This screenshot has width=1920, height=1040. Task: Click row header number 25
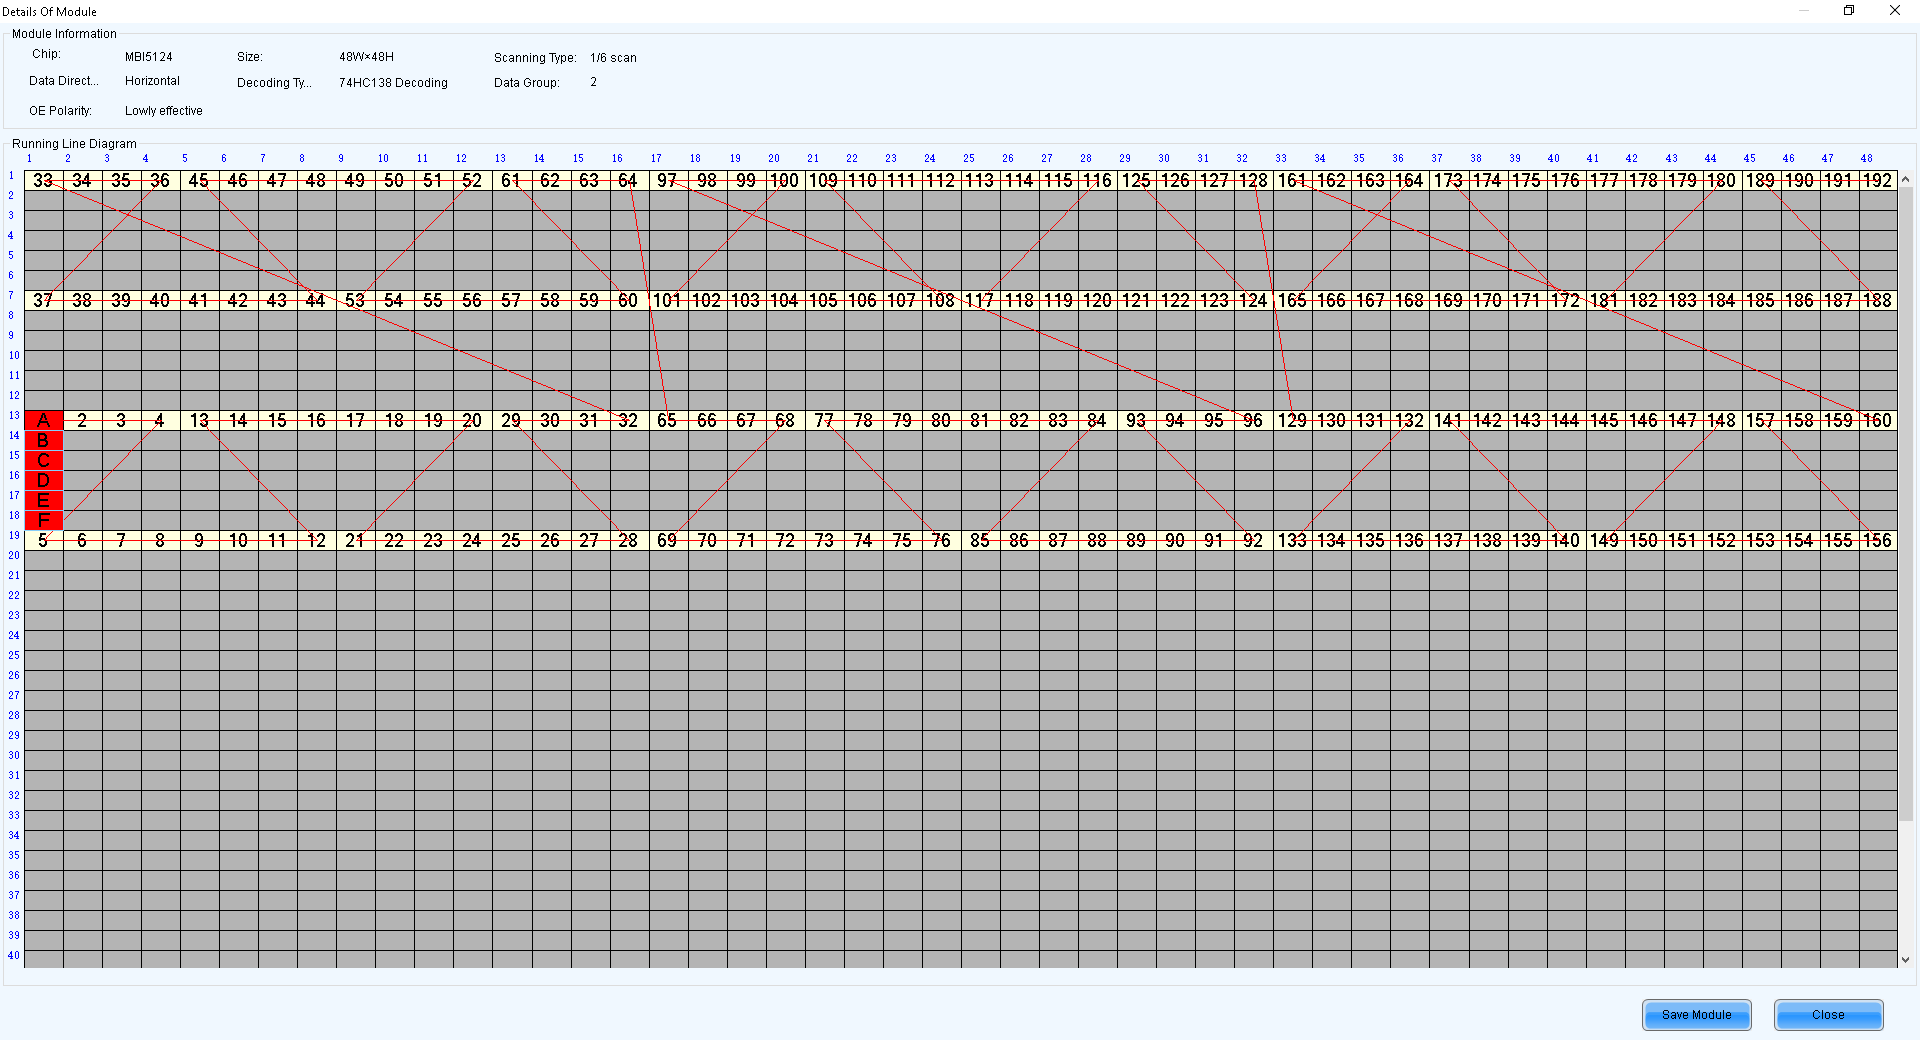point(14,655)
